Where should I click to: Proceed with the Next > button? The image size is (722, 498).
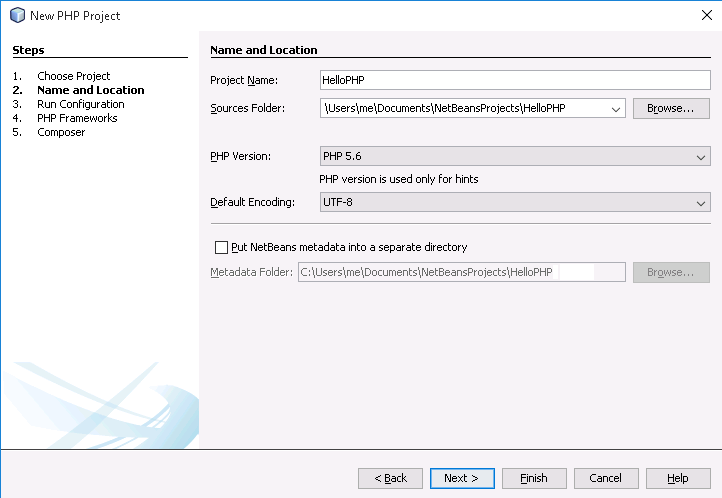462,478
